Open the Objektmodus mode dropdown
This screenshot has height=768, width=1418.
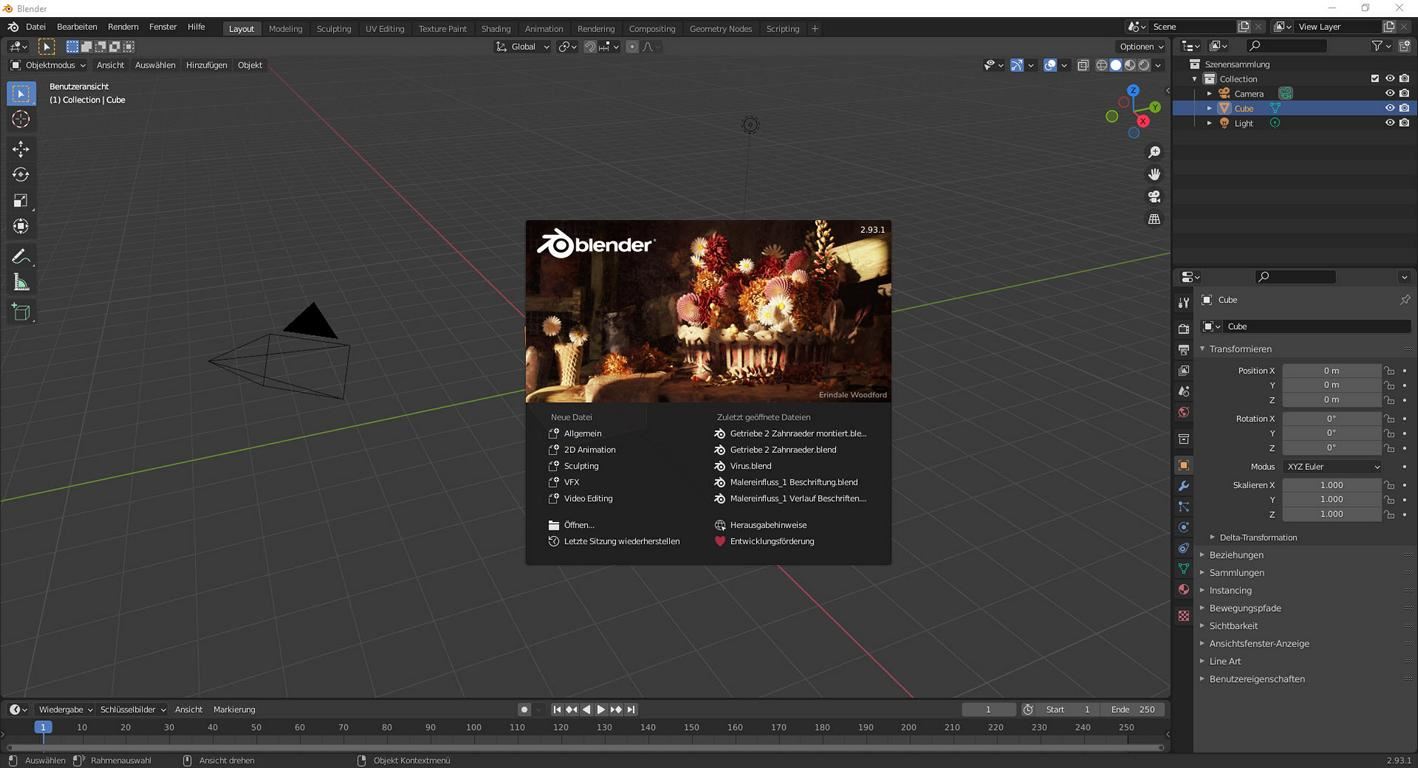pyautogui.click(x=48, y=65)
